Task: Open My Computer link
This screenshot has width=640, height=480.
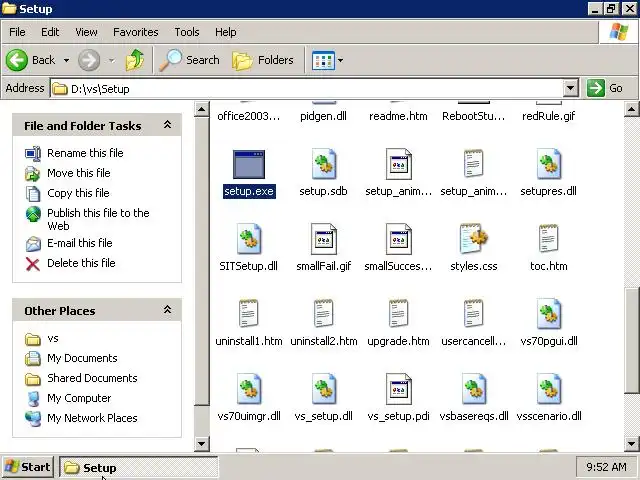Action: pos(79,398)
